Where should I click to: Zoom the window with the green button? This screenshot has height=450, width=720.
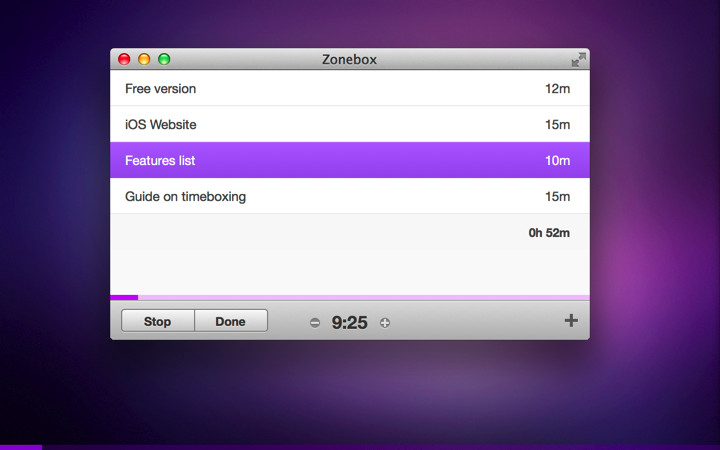coord(164,59)
